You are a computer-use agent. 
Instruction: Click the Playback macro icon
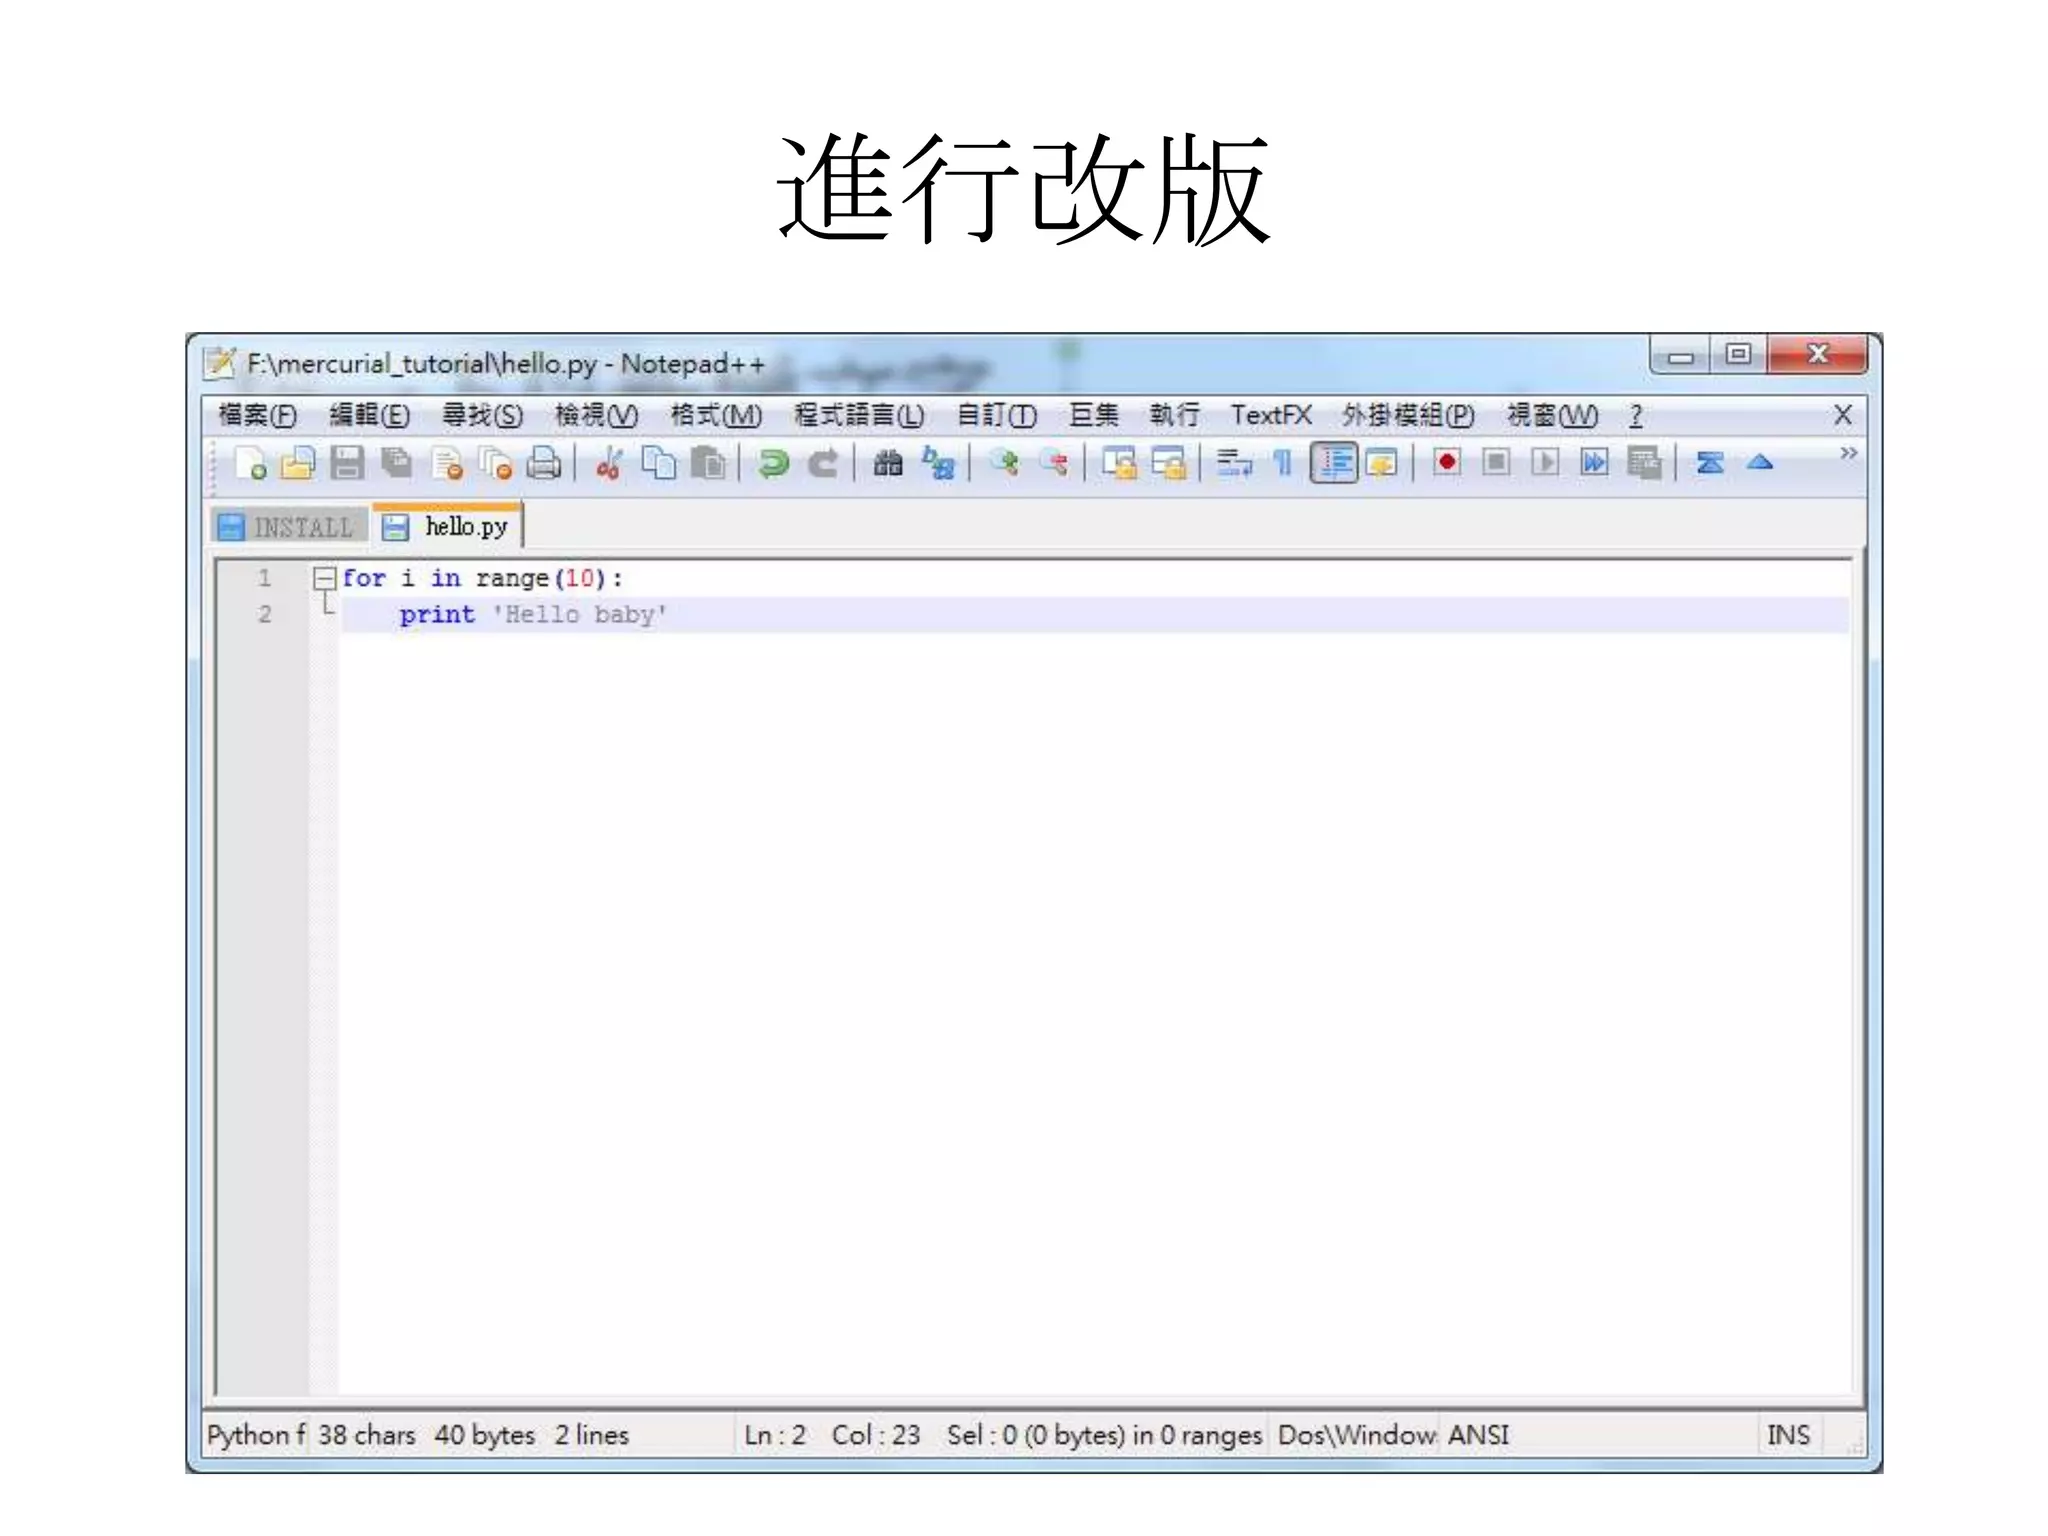1545,462
